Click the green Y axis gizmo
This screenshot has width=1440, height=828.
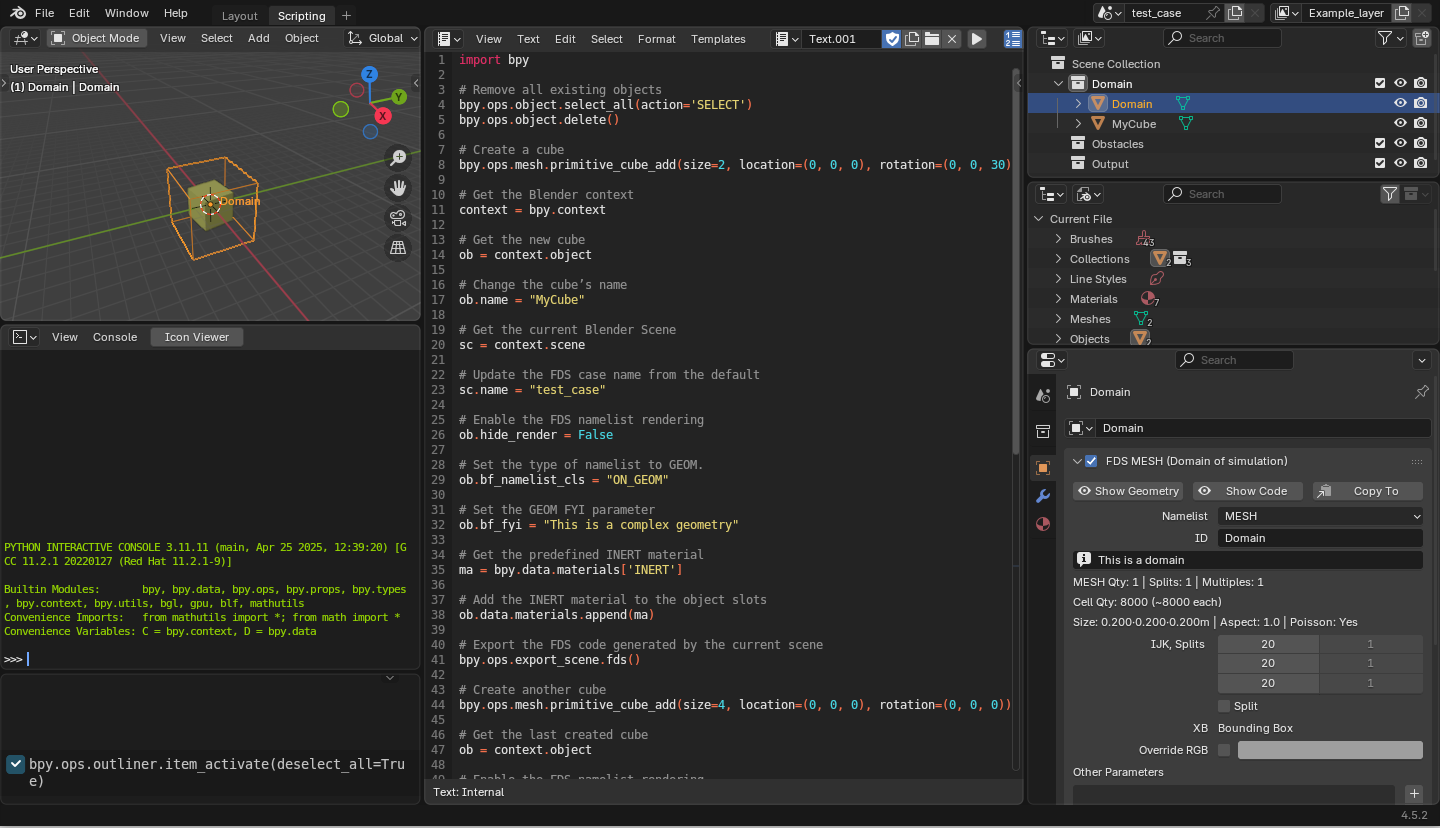(x=399, y=97)
